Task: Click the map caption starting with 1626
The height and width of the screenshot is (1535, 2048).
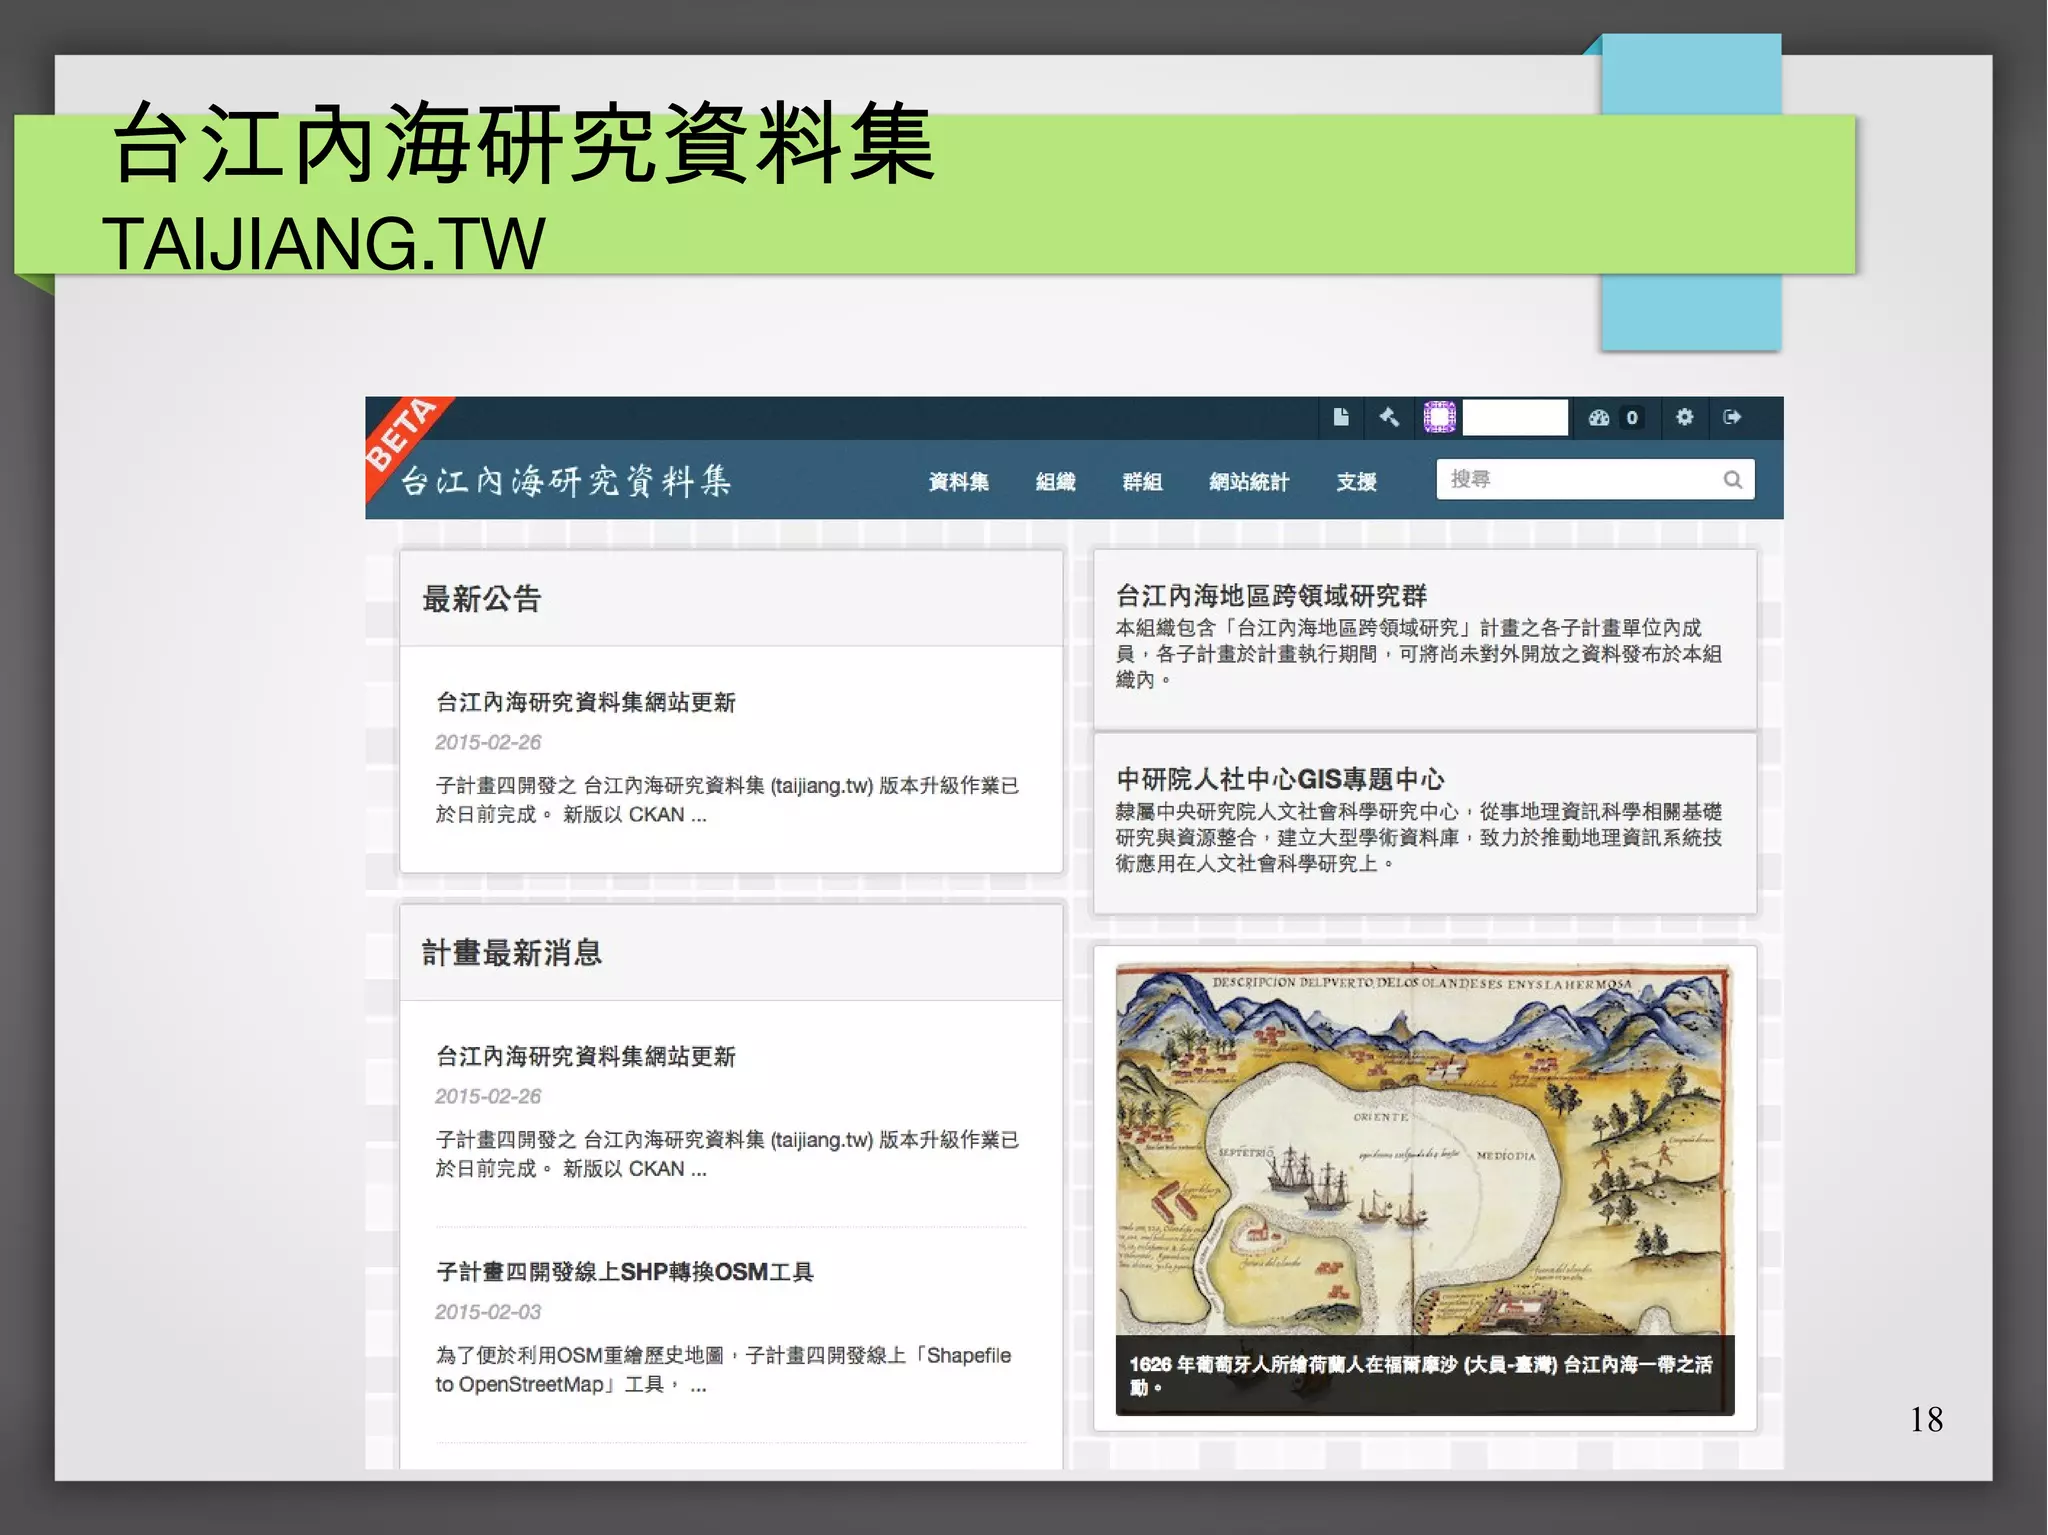Action: [1421, 1375]
